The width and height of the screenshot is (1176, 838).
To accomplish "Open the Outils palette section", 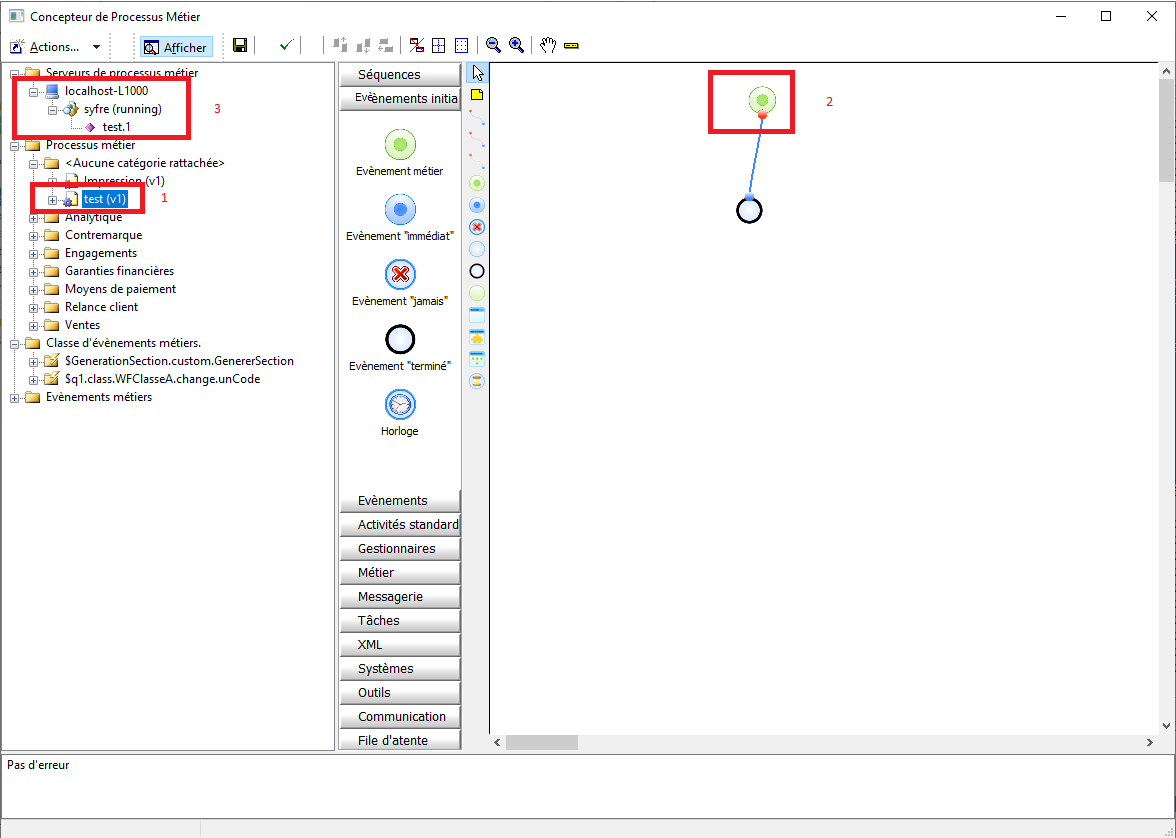I will 400,692.
